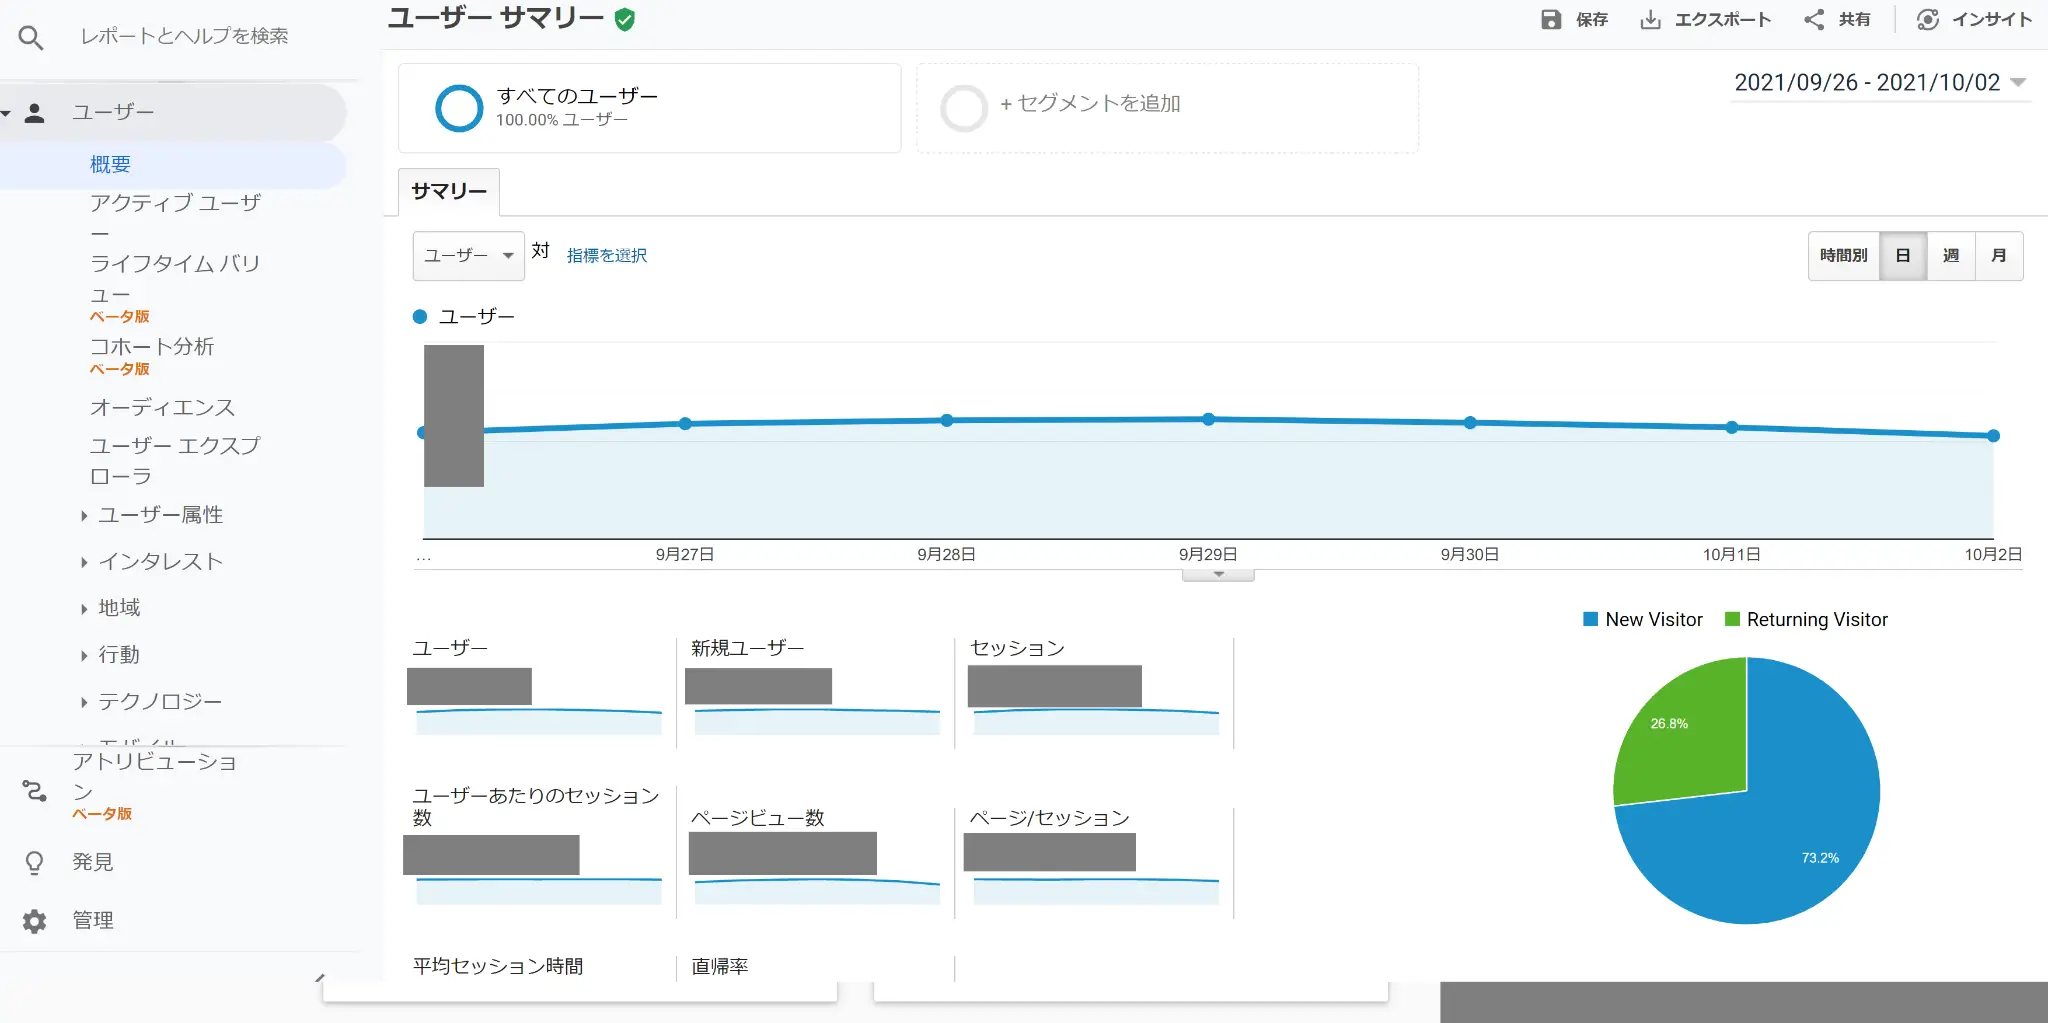Click the green verified shield icon

point(625,20)
